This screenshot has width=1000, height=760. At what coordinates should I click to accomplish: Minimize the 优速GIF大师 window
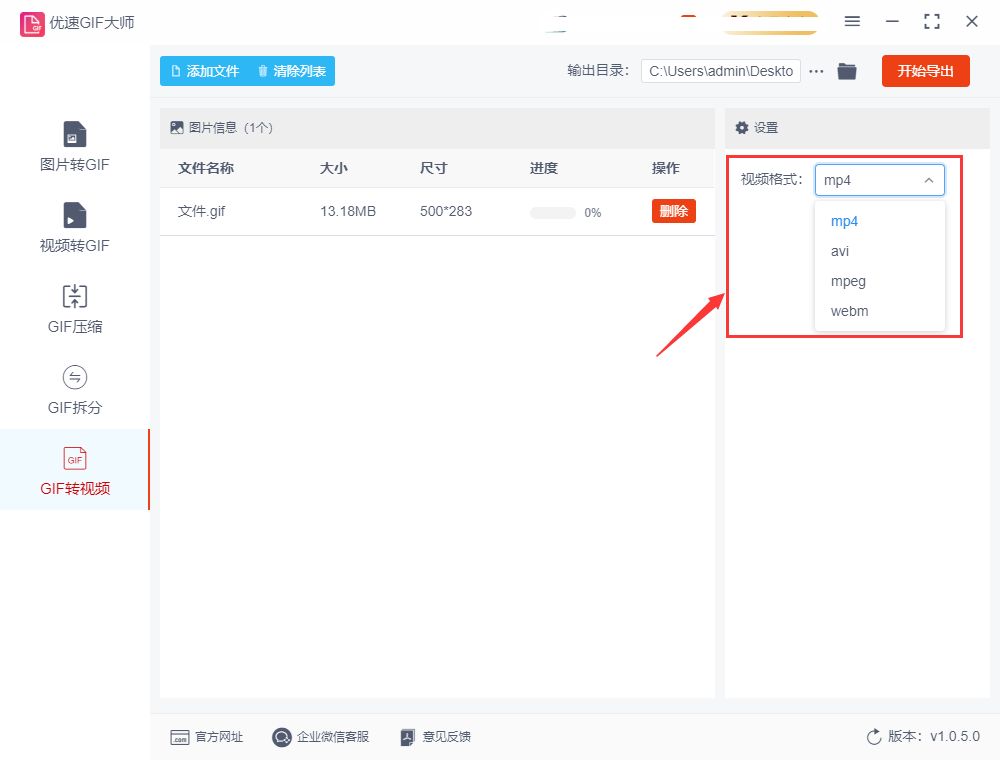tap(892, 22)
